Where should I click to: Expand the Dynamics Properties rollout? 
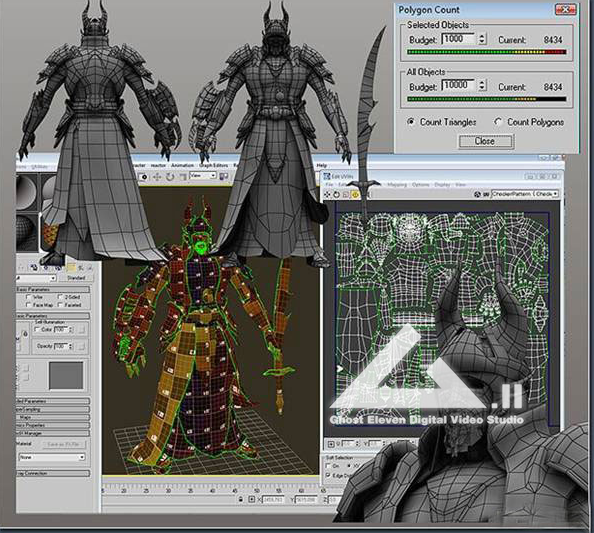tap(53, 425)
